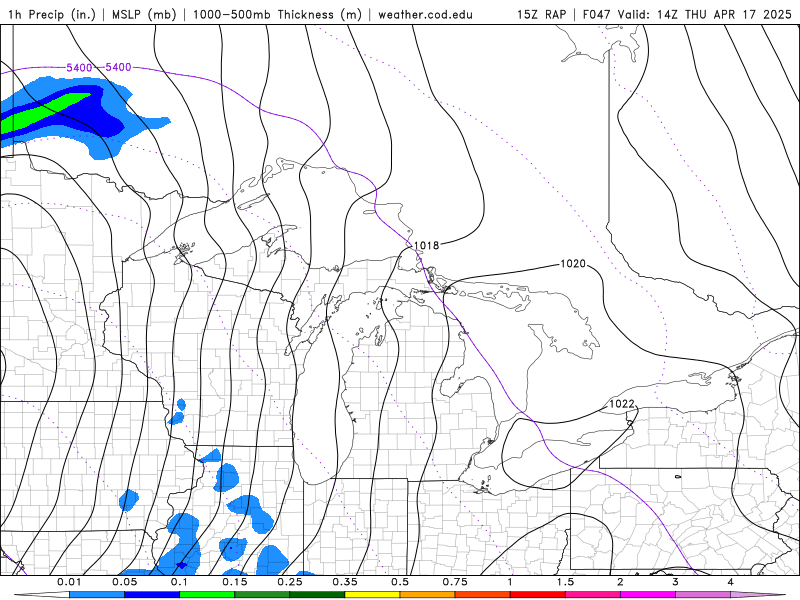Click the 'MSLP (mb)' header label
Screen dimensions: 800x600
tap(144, 14)
